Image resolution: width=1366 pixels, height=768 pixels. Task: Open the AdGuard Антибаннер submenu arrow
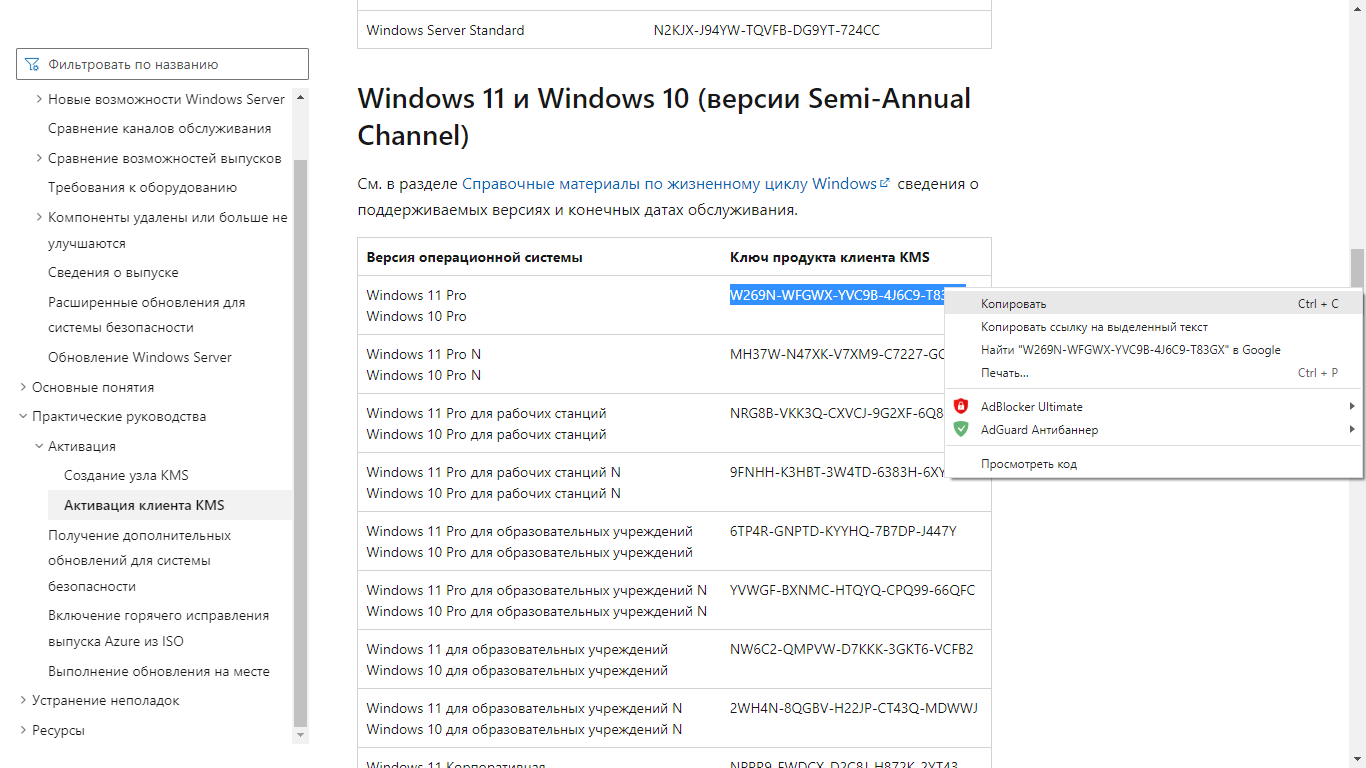click(x=1352, y=430)
